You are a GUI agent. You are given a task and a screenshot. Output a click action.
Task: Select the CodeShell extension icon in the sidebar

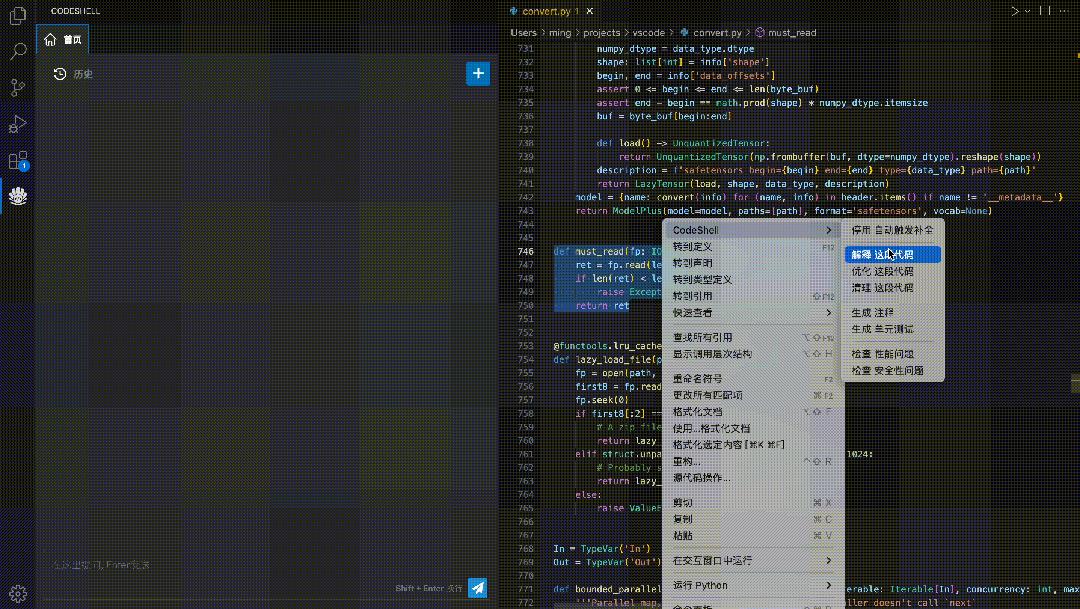(18, 196)
